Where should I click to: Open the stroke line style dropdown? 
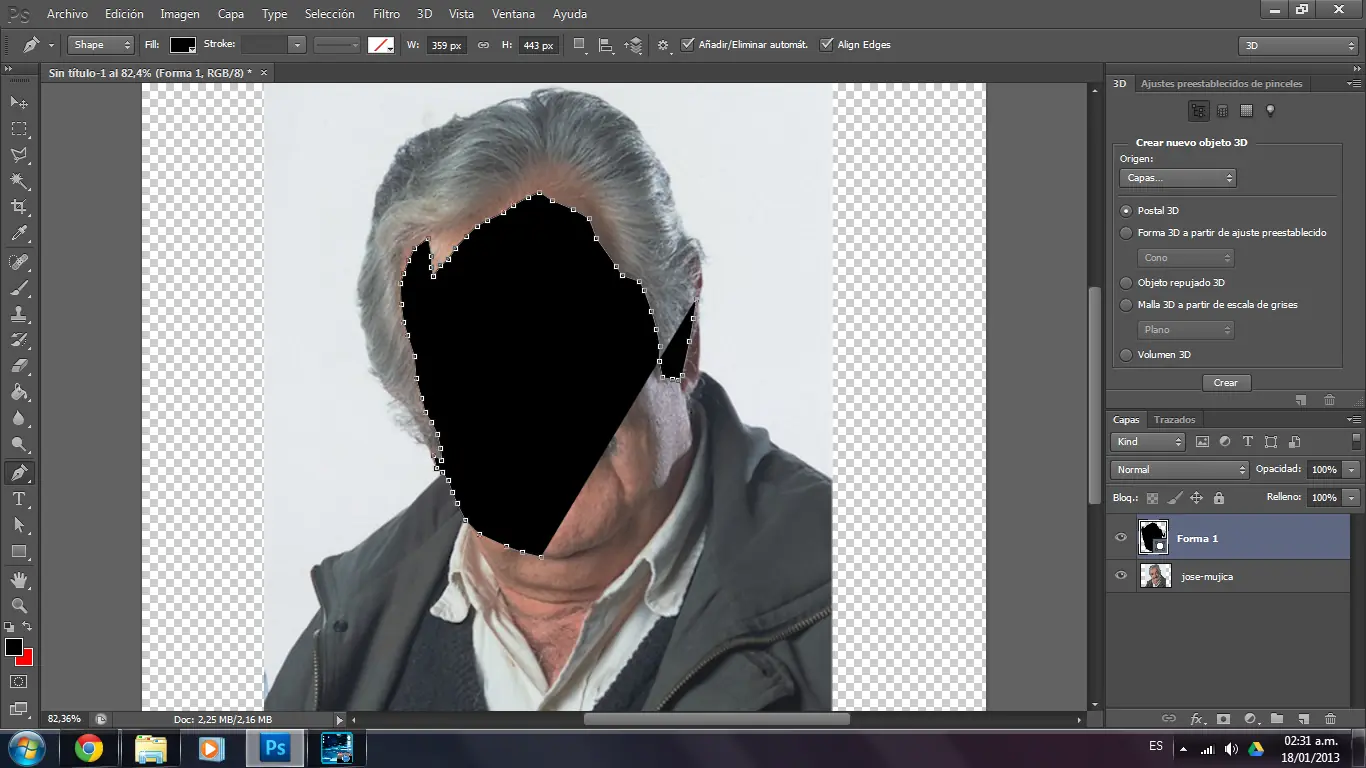tap(337, 45)
